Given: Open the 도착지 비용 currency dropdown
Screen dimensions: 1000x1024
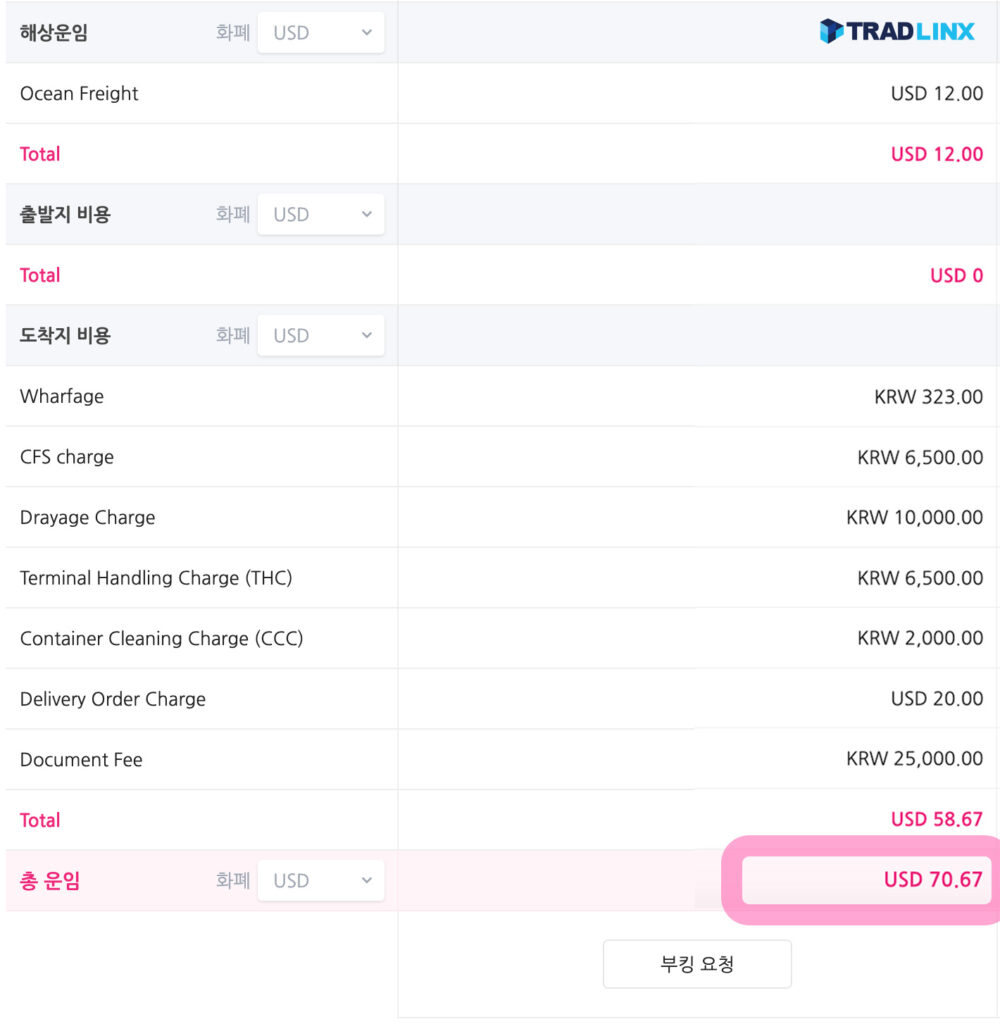Looking at the screenshot, I should (321, 335).
